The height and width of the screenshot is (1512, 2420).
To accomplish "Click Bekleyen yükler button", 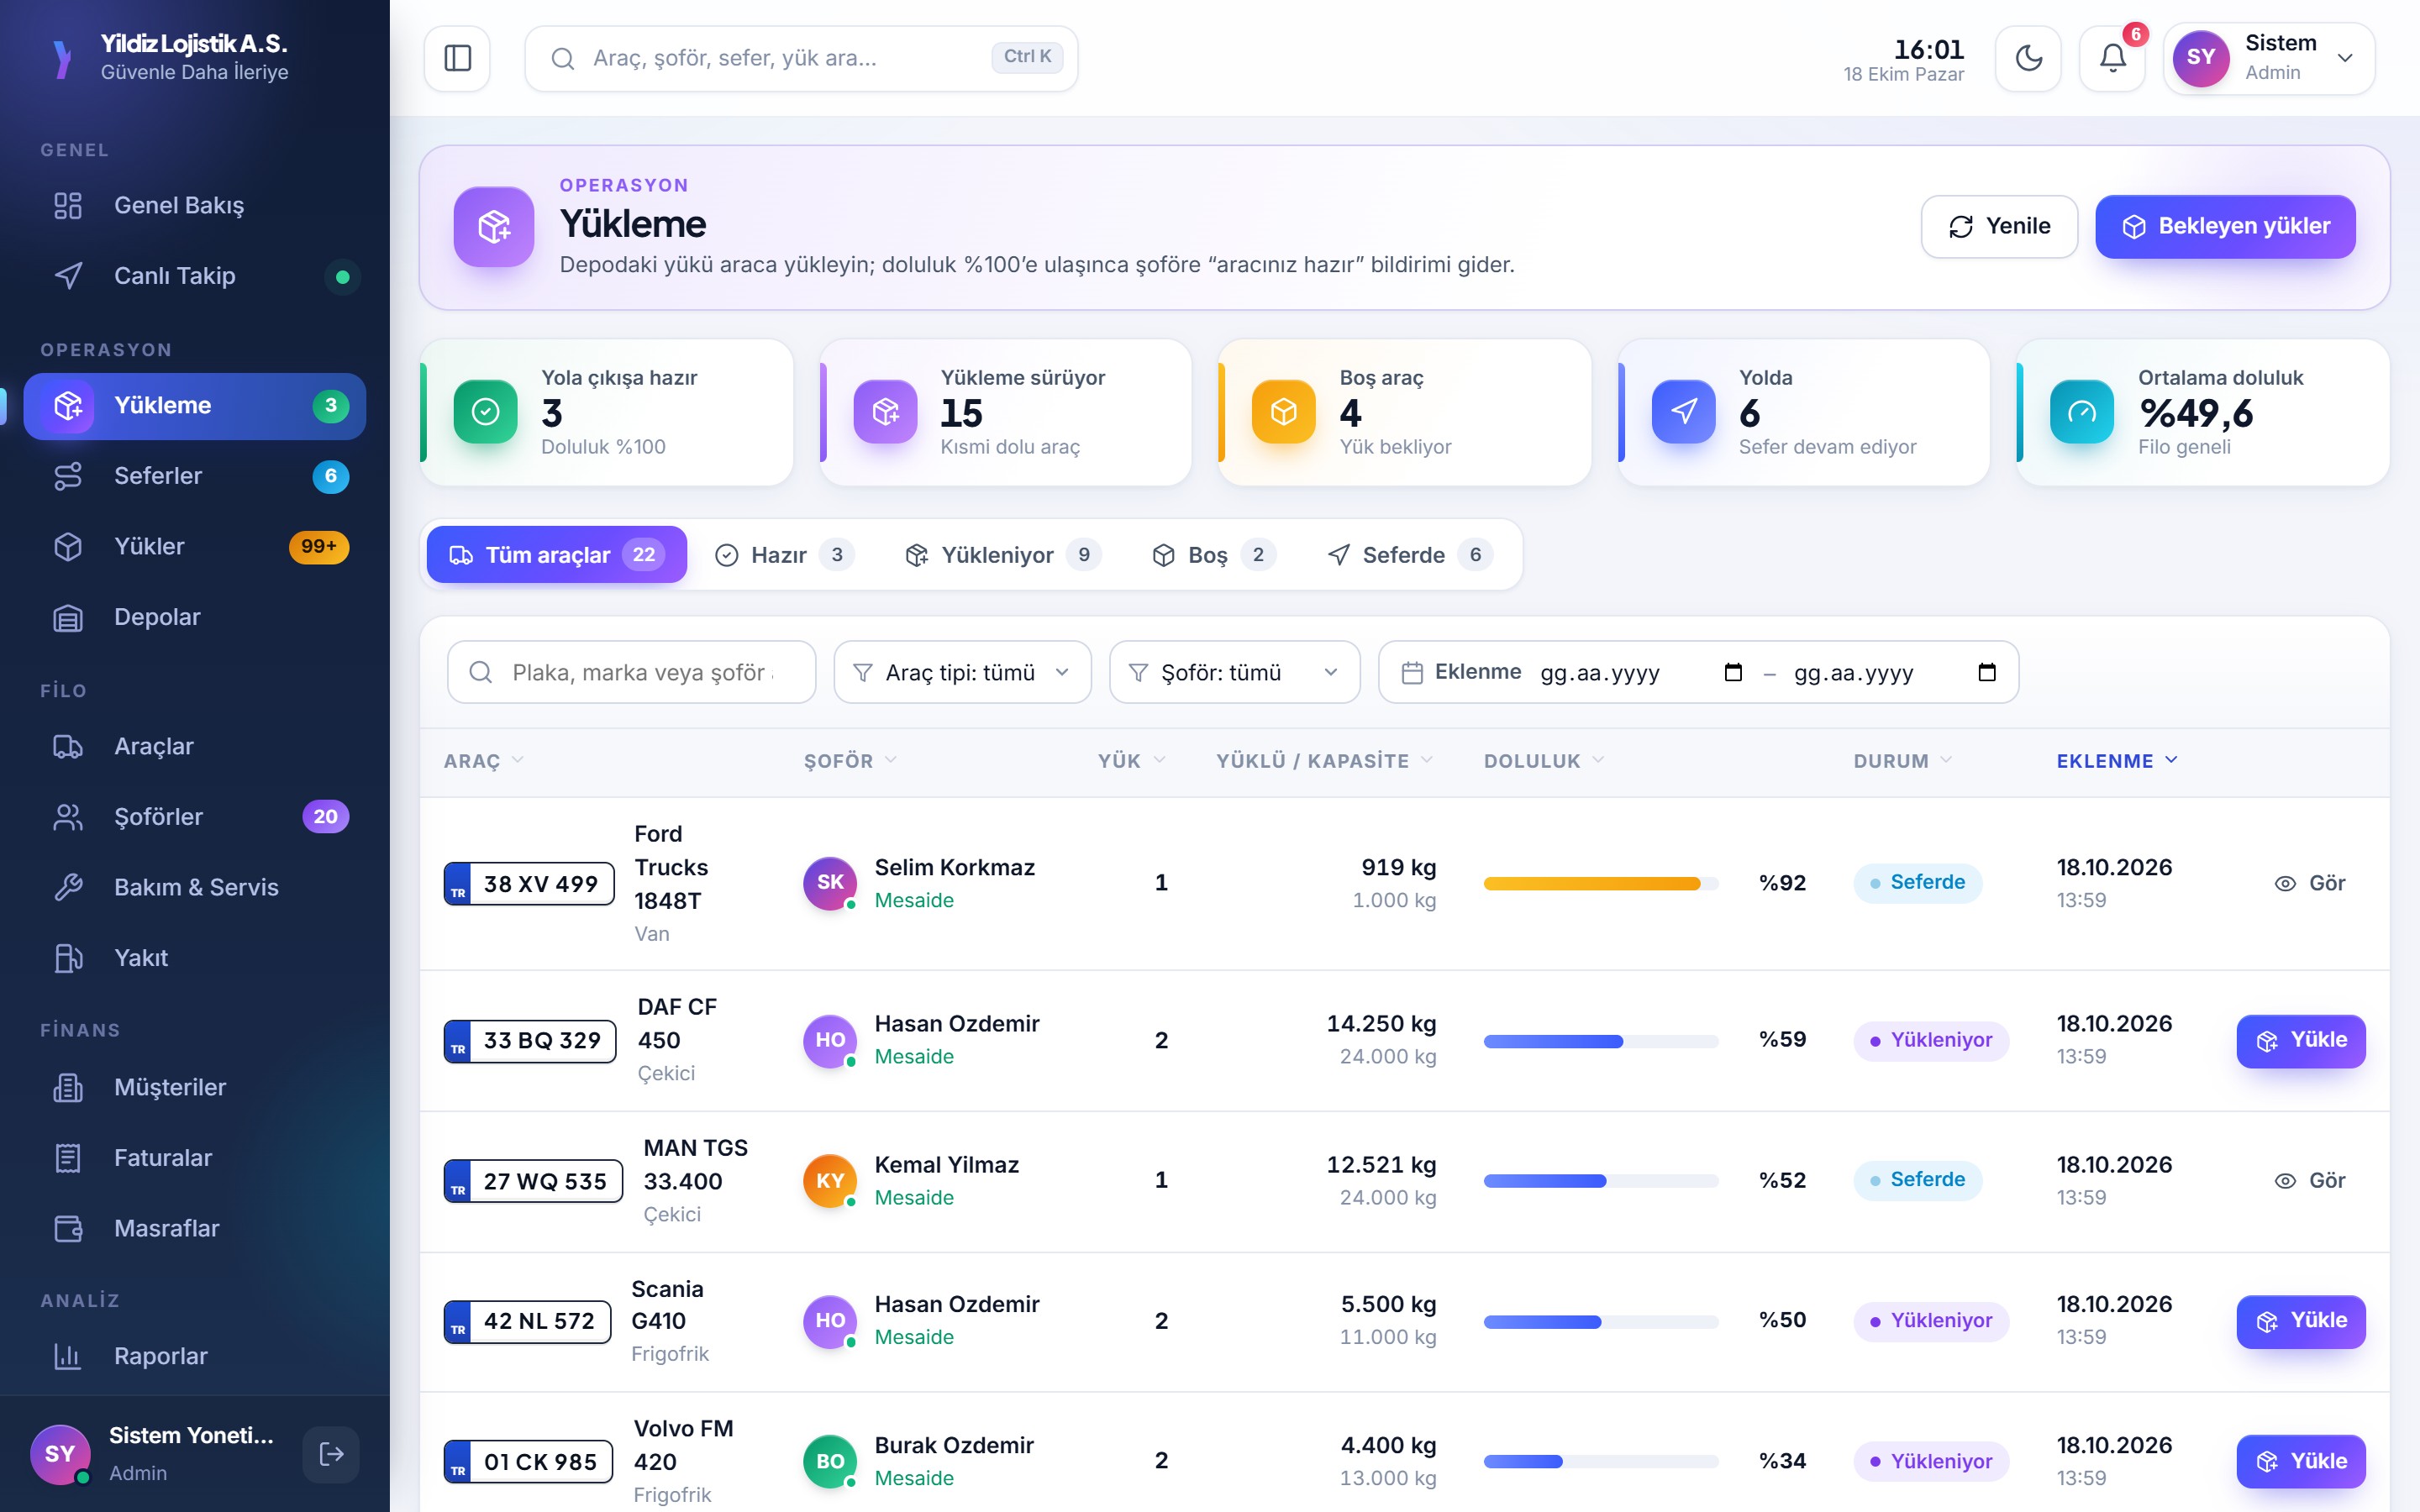I will coord(2225,226).
